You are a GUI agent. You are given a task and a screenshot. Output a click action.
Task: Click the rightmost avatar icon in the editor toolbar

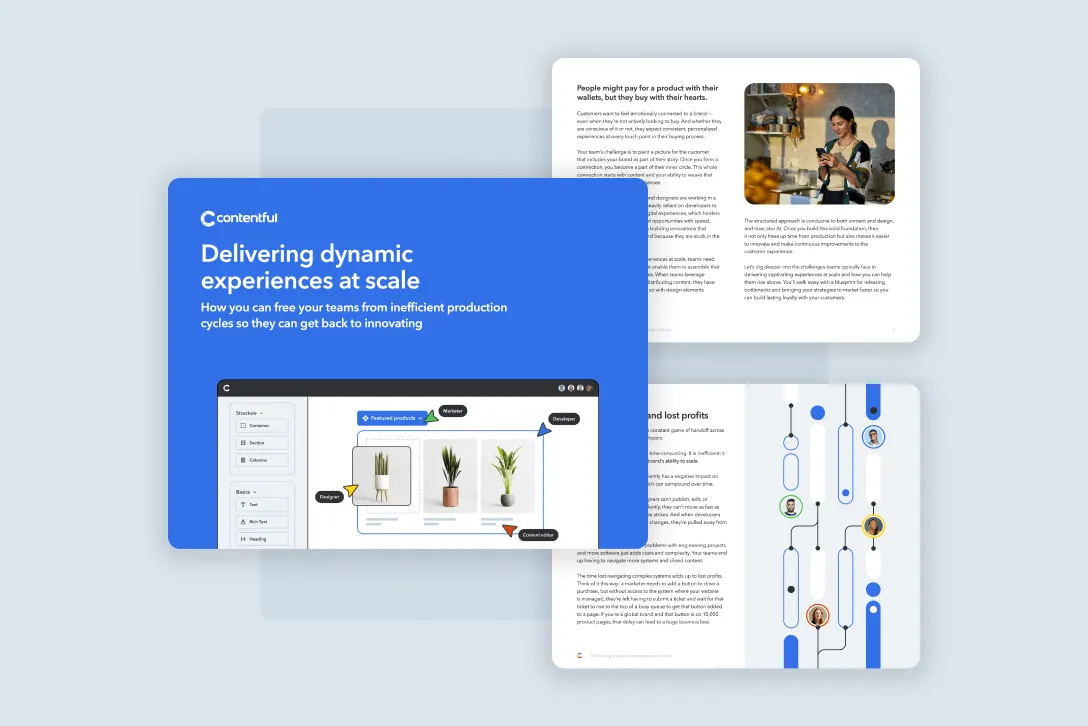589,387
